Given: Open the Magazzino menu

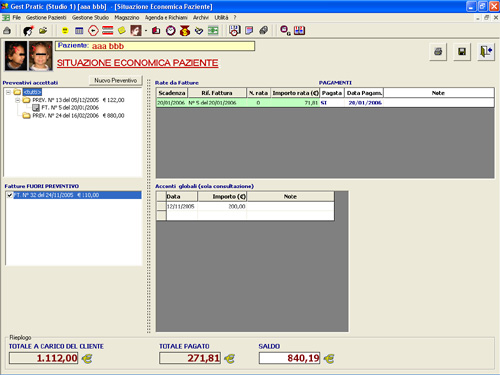Looking at the screenshot, I should click(127, 18).
